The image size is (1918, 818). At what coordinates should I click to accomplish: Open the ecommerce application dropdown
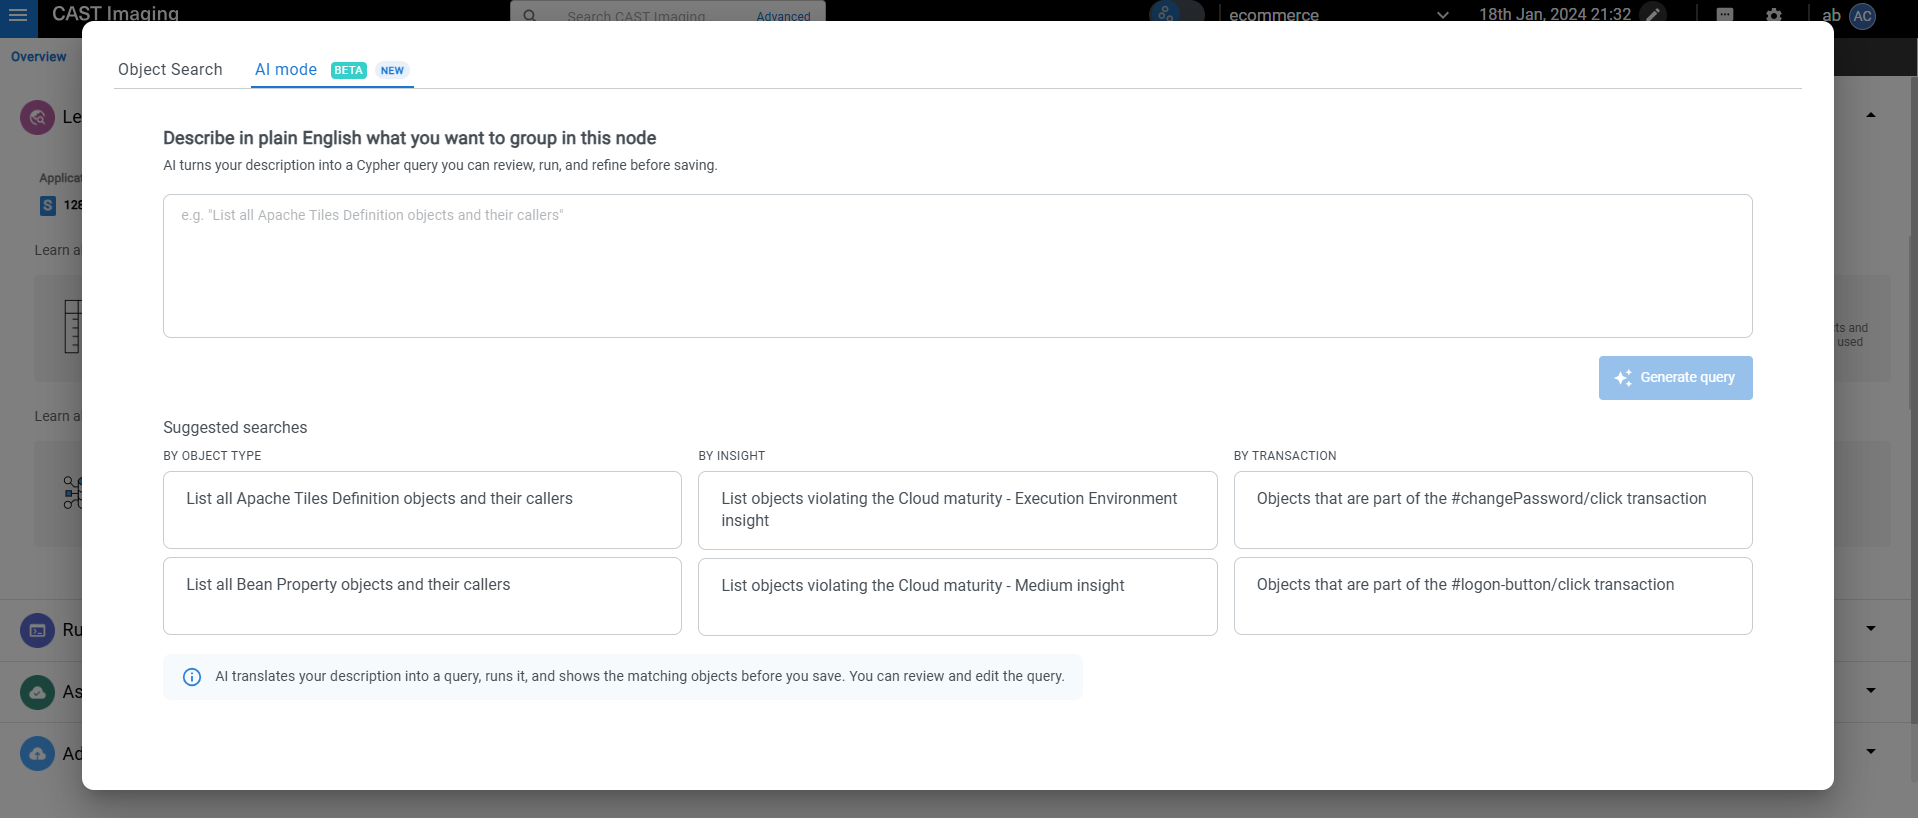(x=1338, y=15)
